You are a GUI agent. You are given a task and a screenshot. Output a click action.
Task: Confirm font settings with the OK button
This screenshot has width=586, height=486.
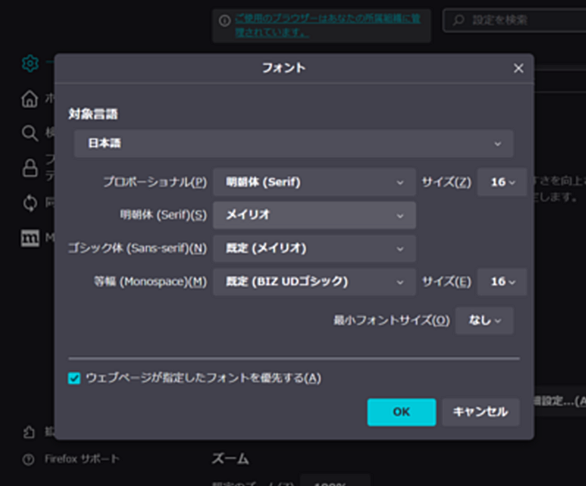(x=401, y=412)
